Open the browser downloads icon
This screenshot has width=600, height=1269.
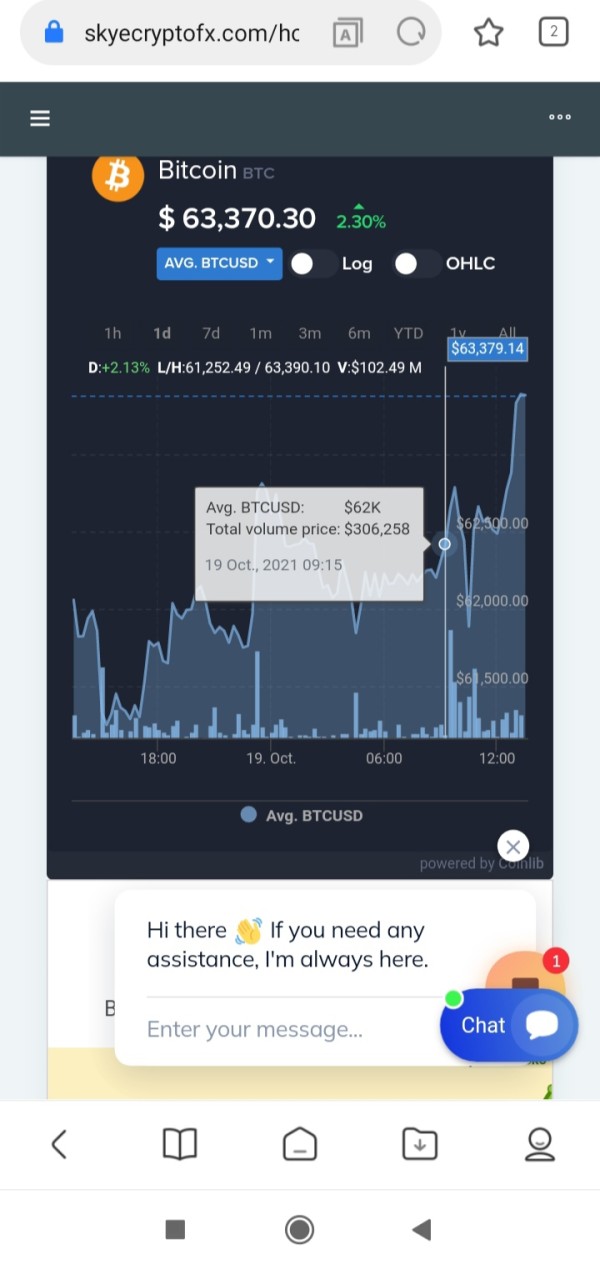point(420,1143)
